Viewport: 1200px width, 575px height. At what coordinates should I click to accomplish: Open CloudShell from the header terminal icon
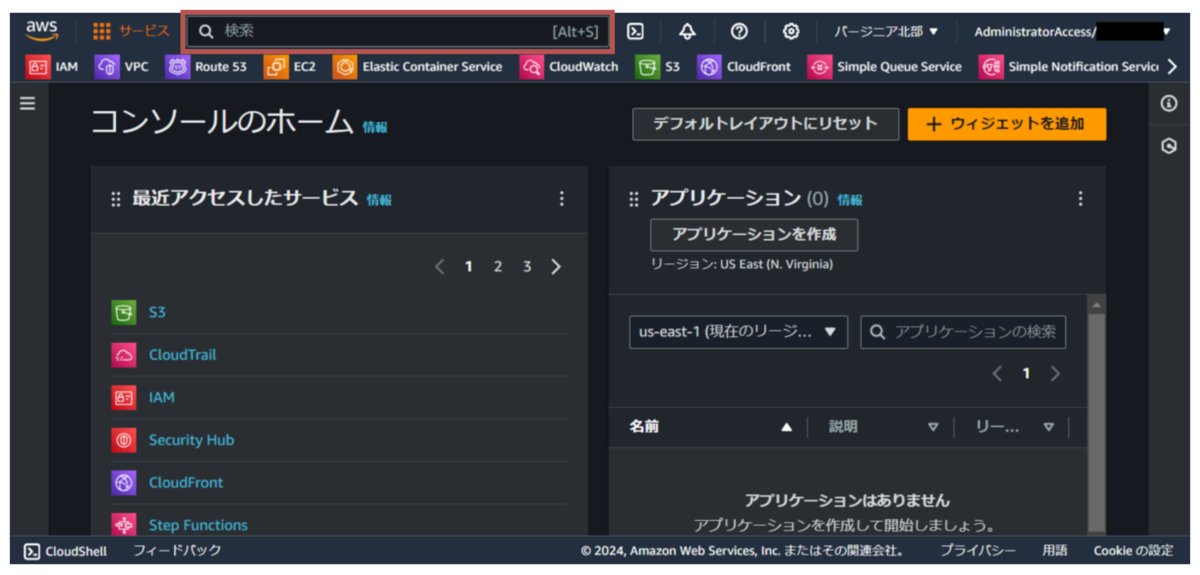pos(635,31)
